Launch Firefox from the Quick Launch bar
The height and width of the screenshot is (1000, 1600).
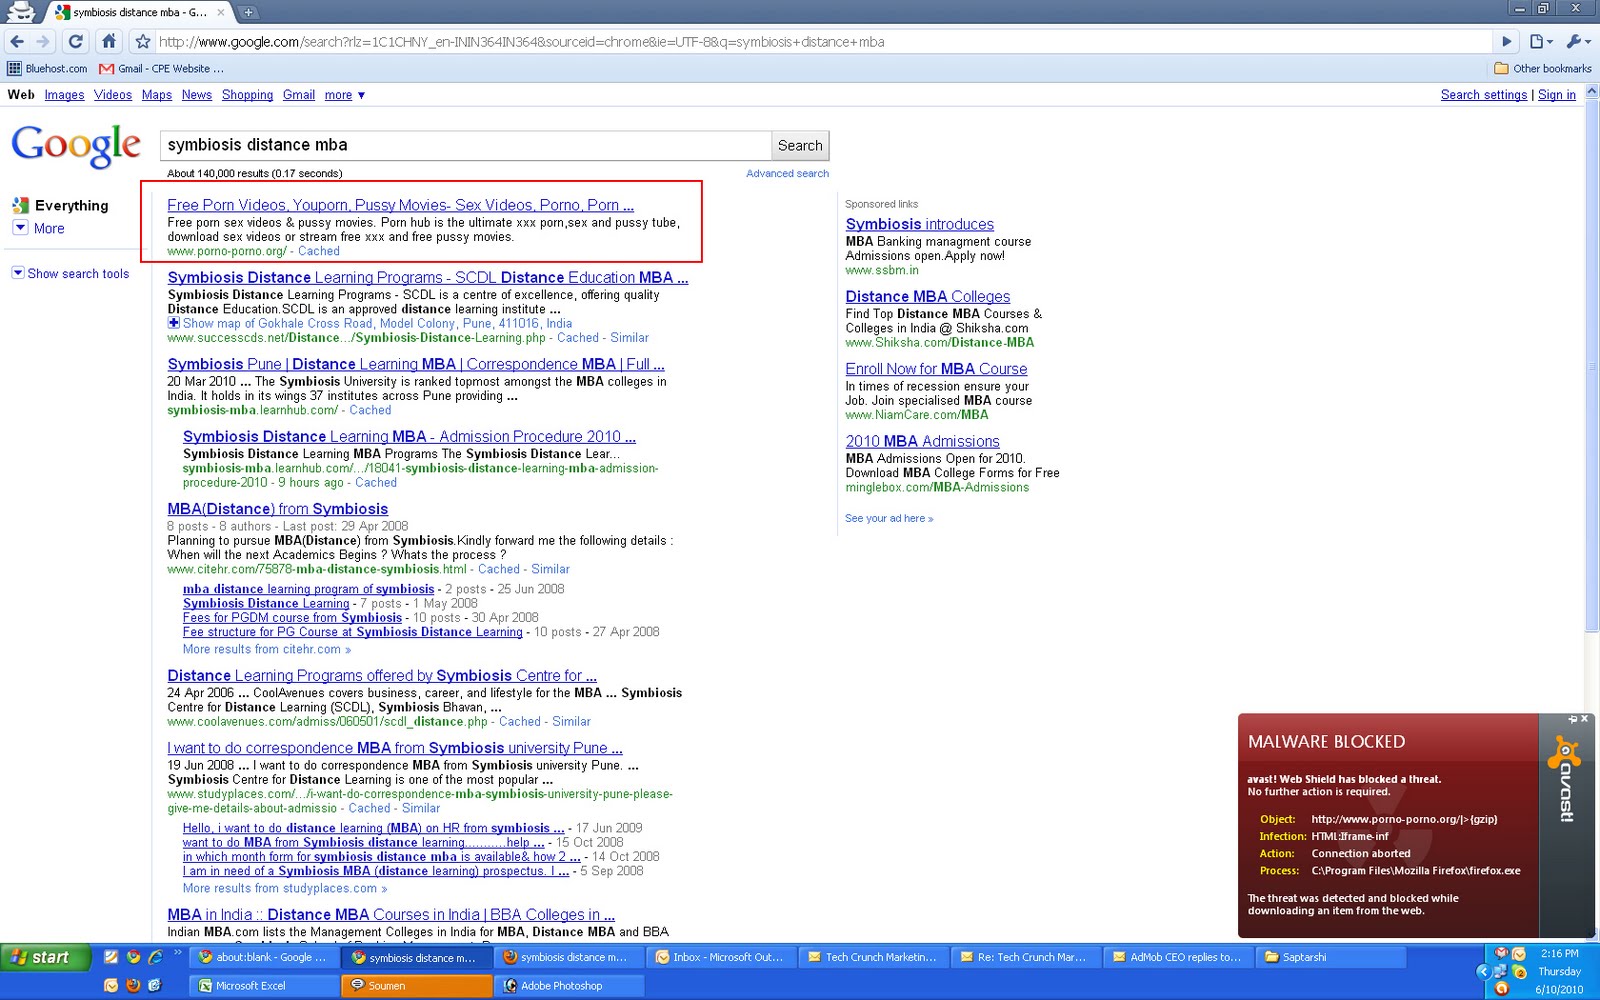pyautogui.click(x=133, y=985)
